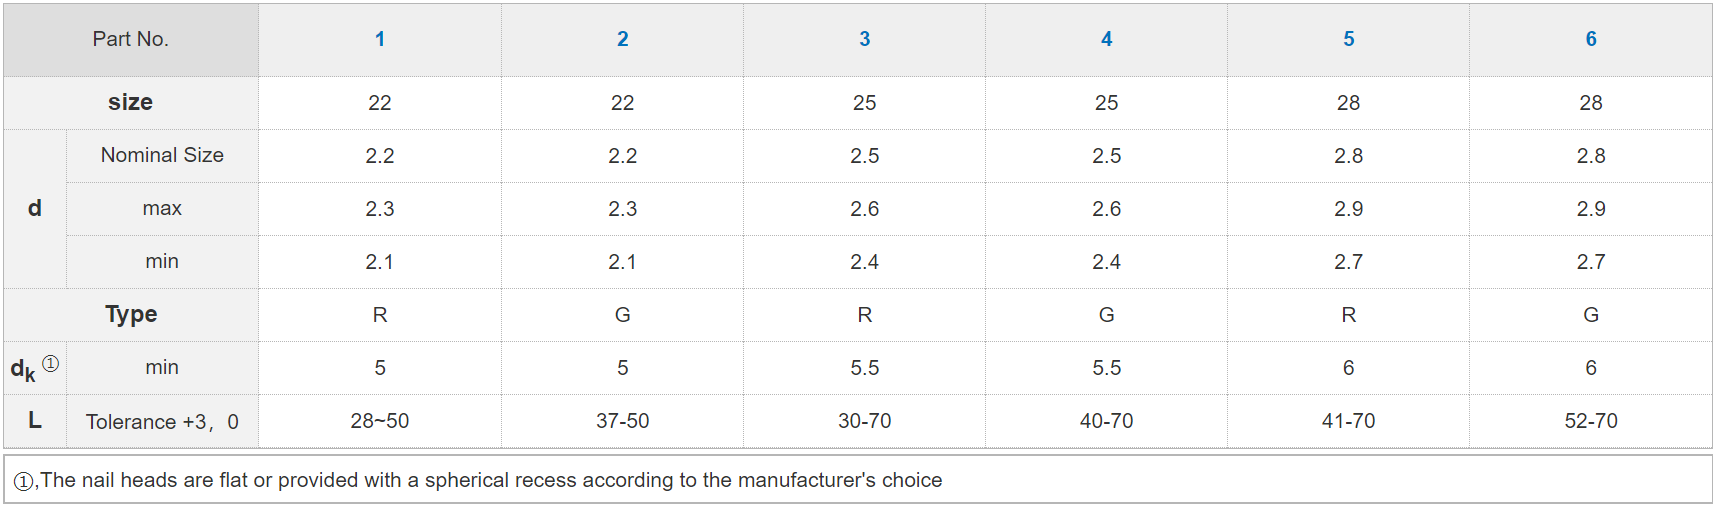1717x508 pixels.
Task: Click the 52-70 length cell
Action: tap(1590, 421)
